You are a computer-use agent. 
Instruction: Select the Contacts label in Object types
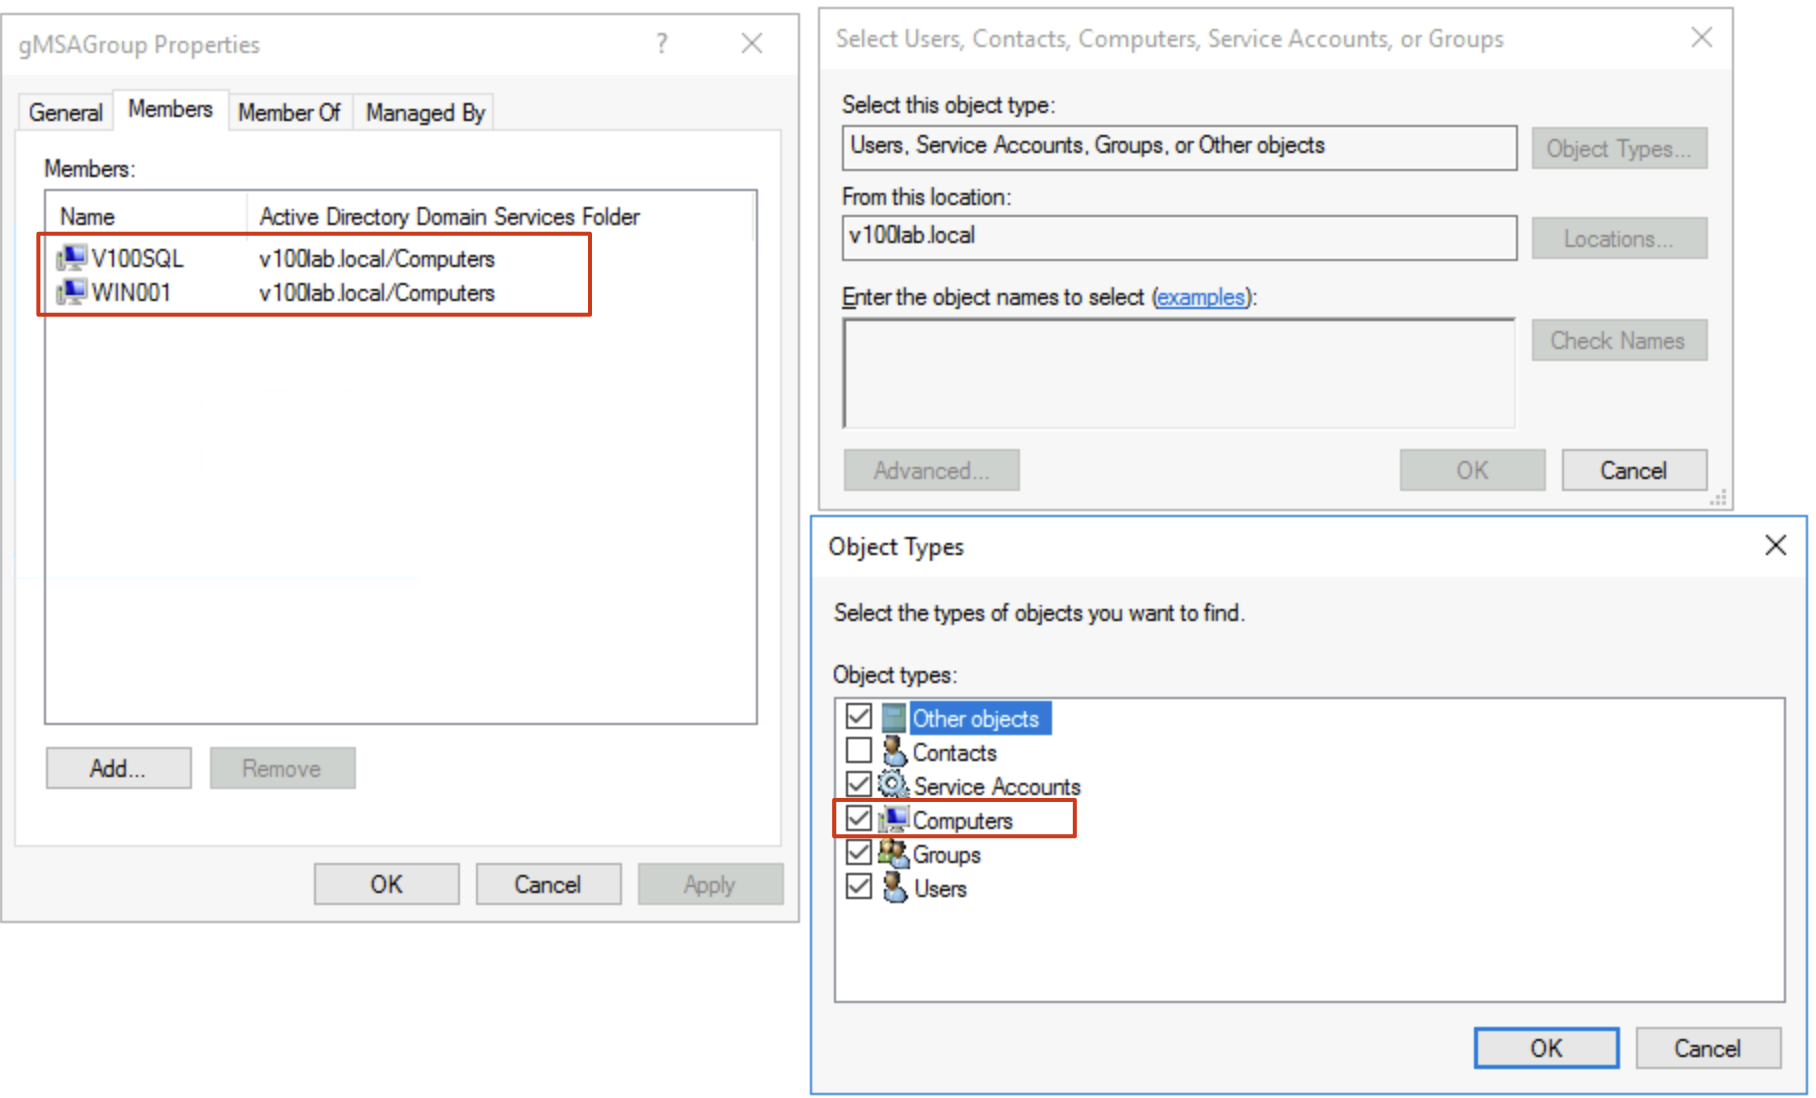[x=955, y=752]
